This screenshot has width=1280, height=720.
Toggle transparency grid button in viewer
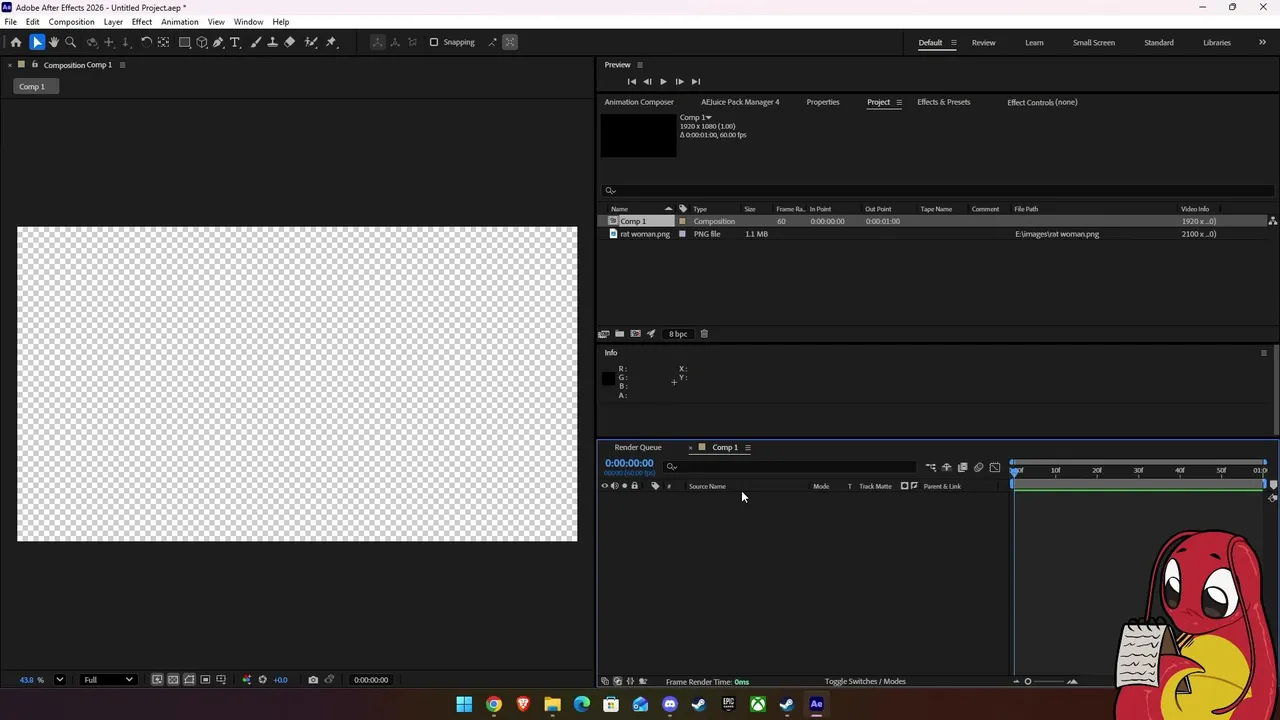click(173, 680)
